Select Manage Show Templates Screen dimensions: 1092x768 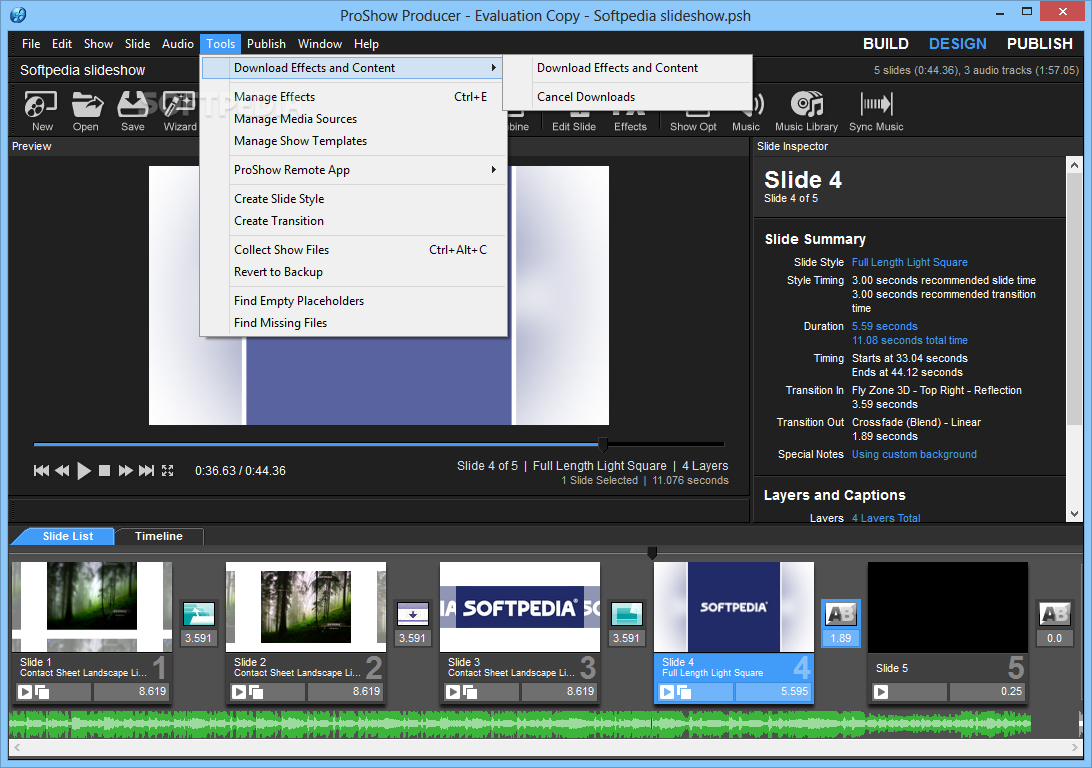tap(354, 141)
